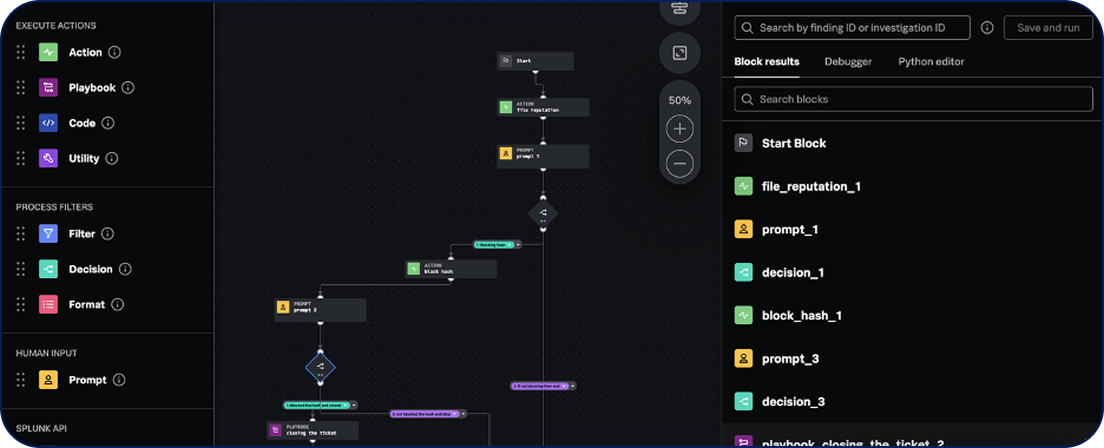Open the Python editor tab

click(x=931, y=62)
